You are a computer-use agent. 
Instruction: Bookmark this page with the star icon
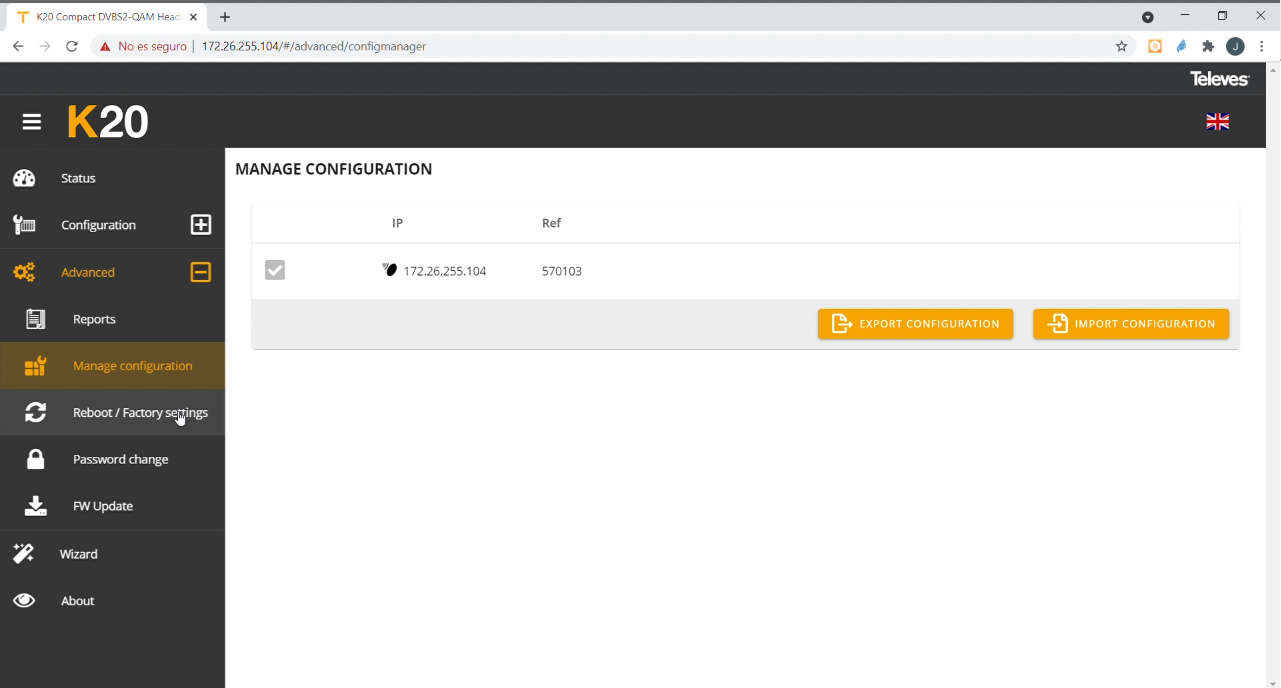pyautogui.click(x=1121, y=46)
